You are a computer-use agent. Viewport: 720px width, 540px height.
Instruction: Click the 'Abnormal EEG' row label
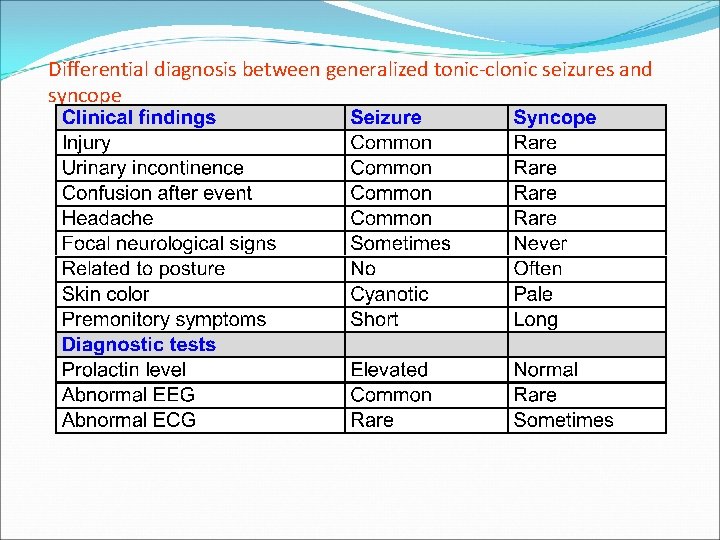click(128, 395)
